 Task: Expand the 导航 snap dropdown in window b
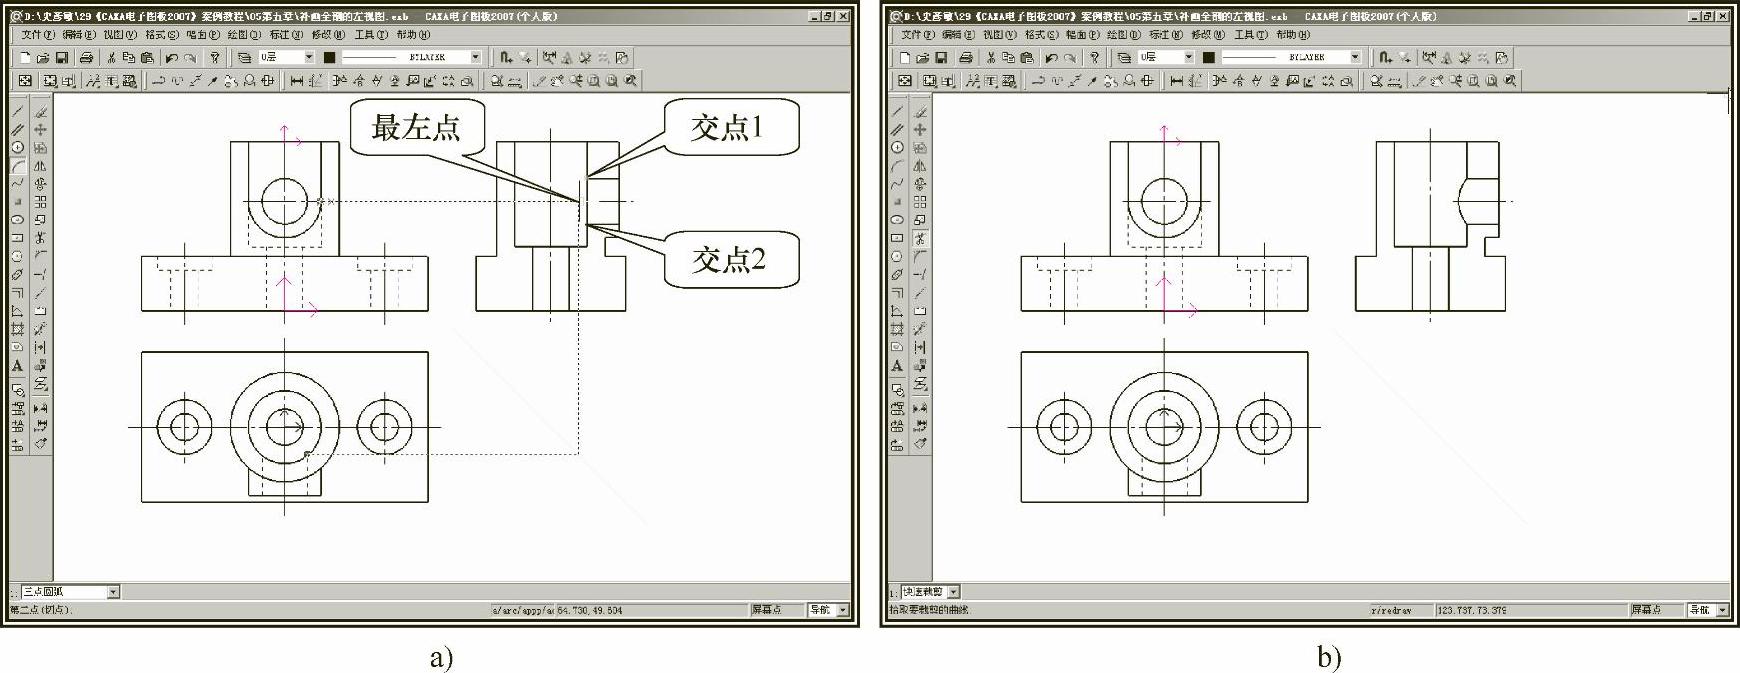[1723, 610]
